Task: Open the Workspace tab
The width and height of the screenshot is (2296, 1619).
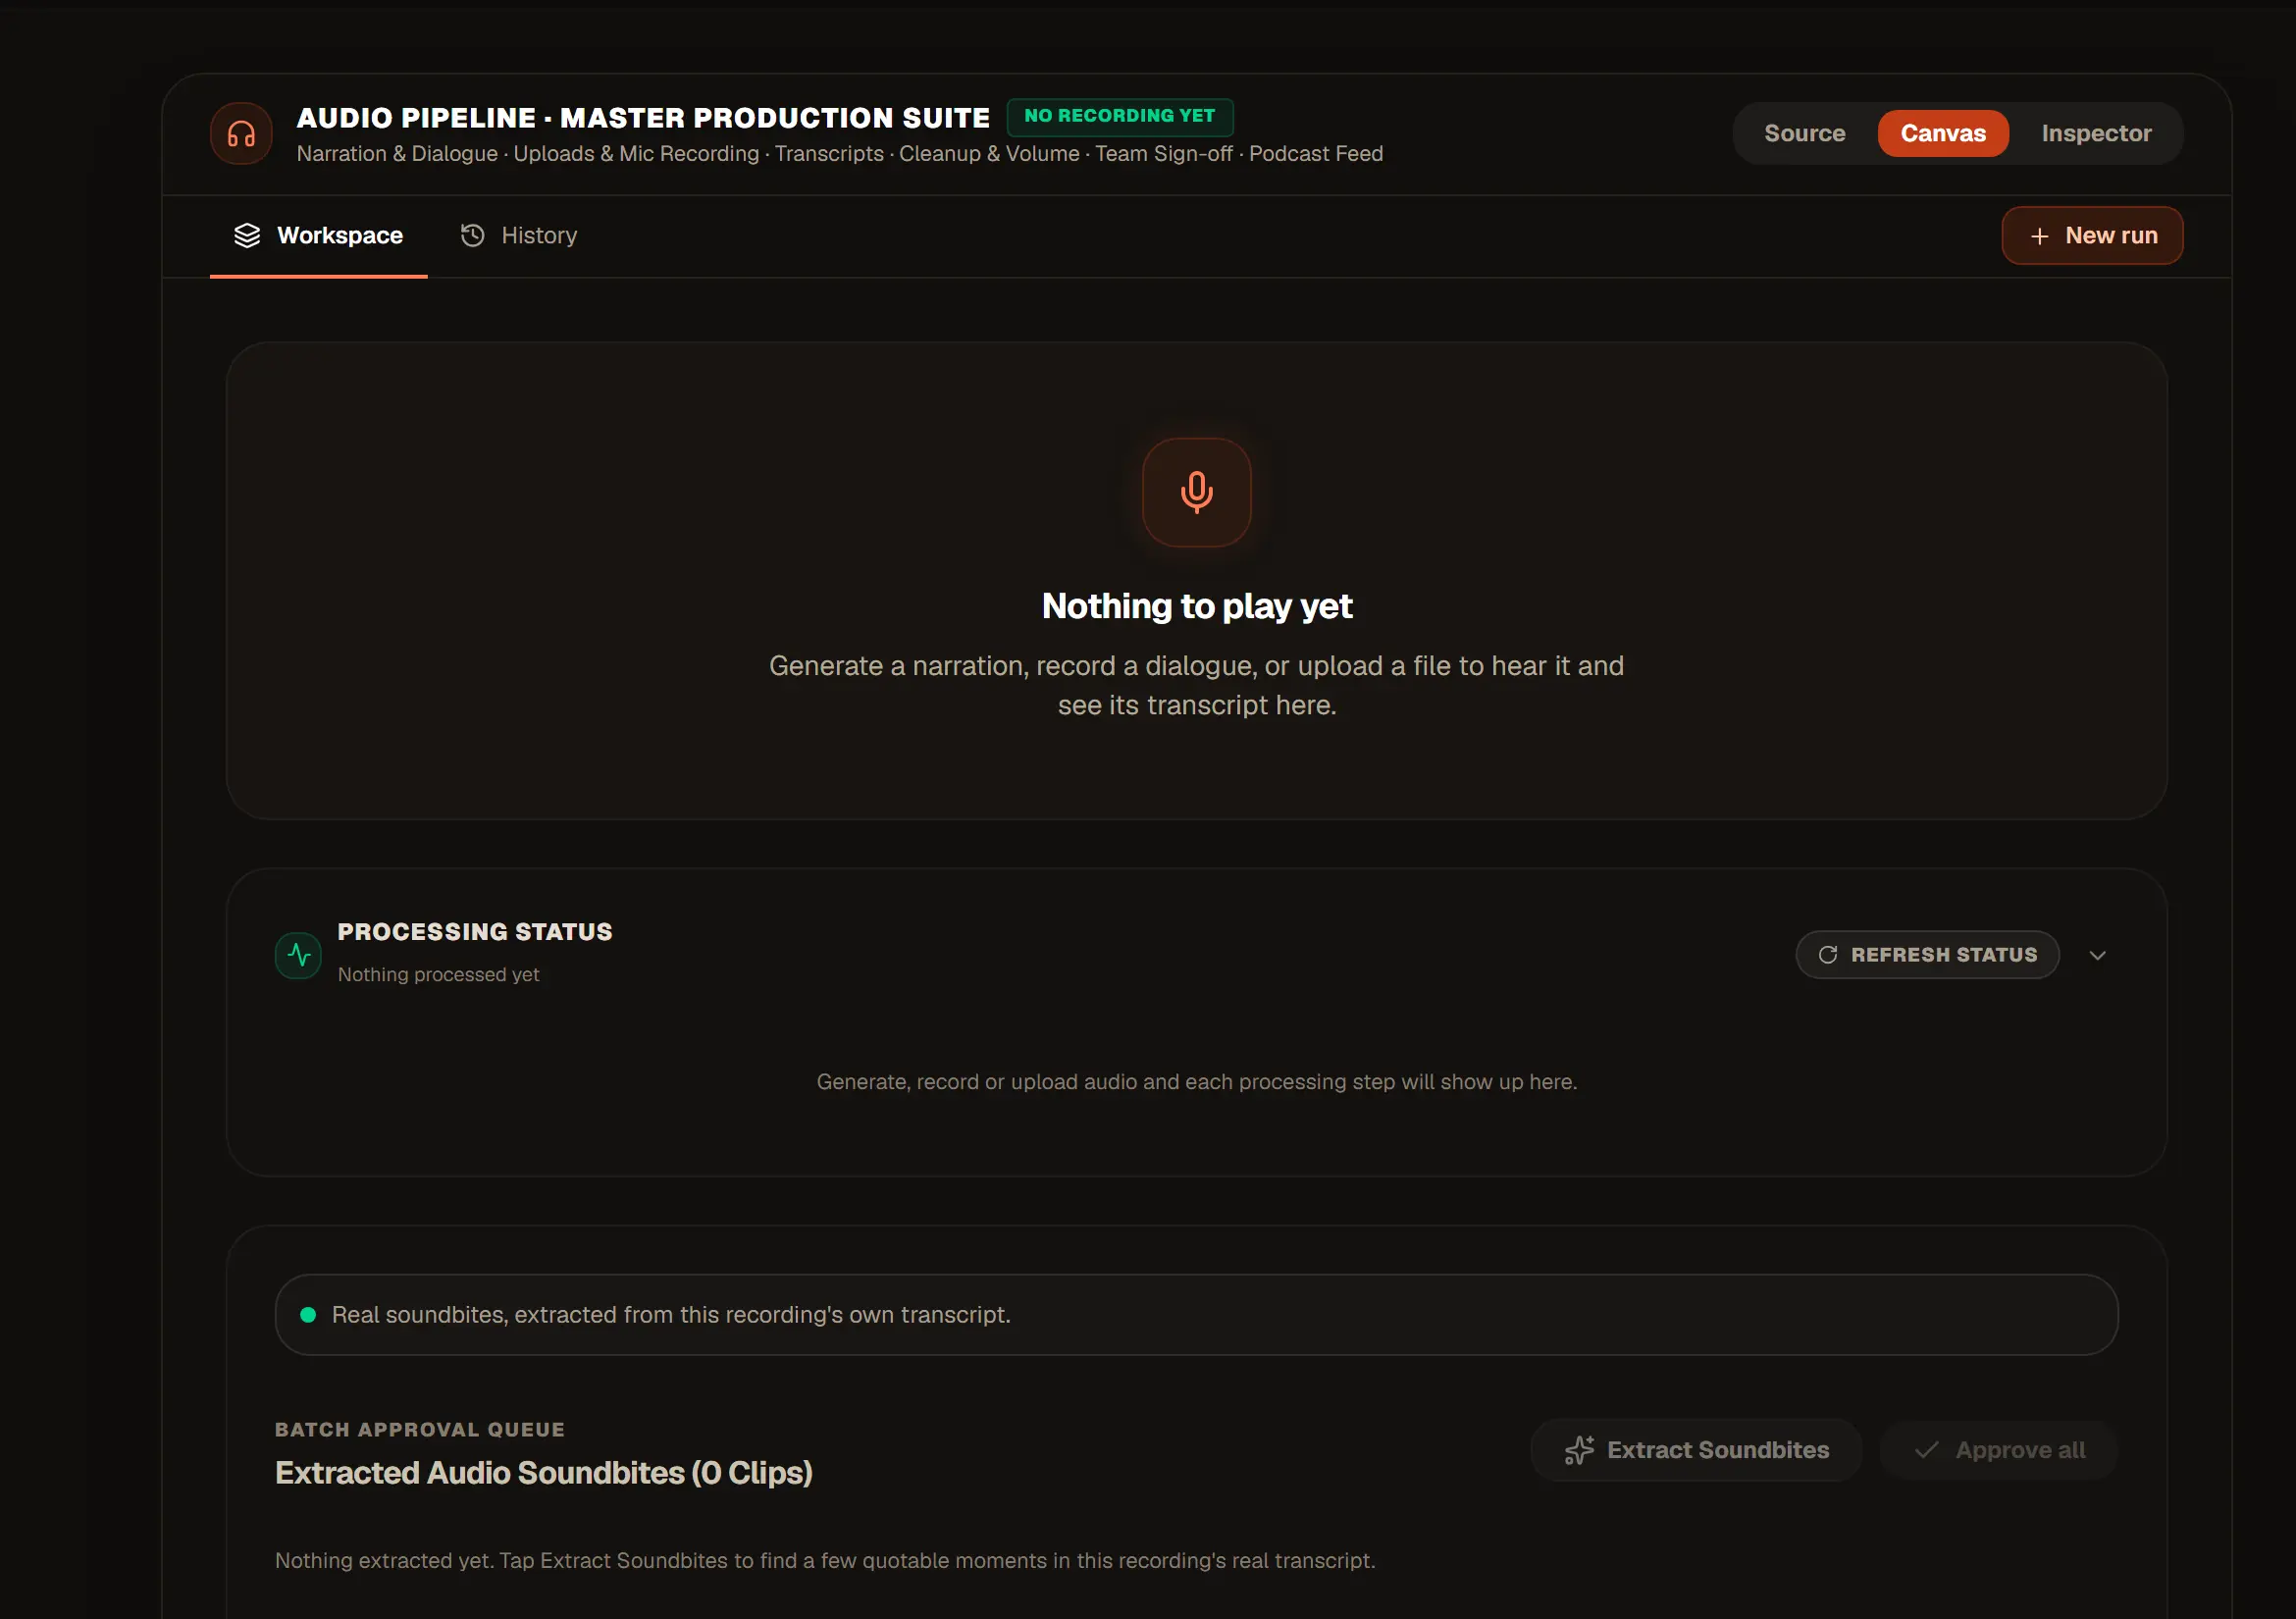Action: pyautogui.click(x=318, y=235)
